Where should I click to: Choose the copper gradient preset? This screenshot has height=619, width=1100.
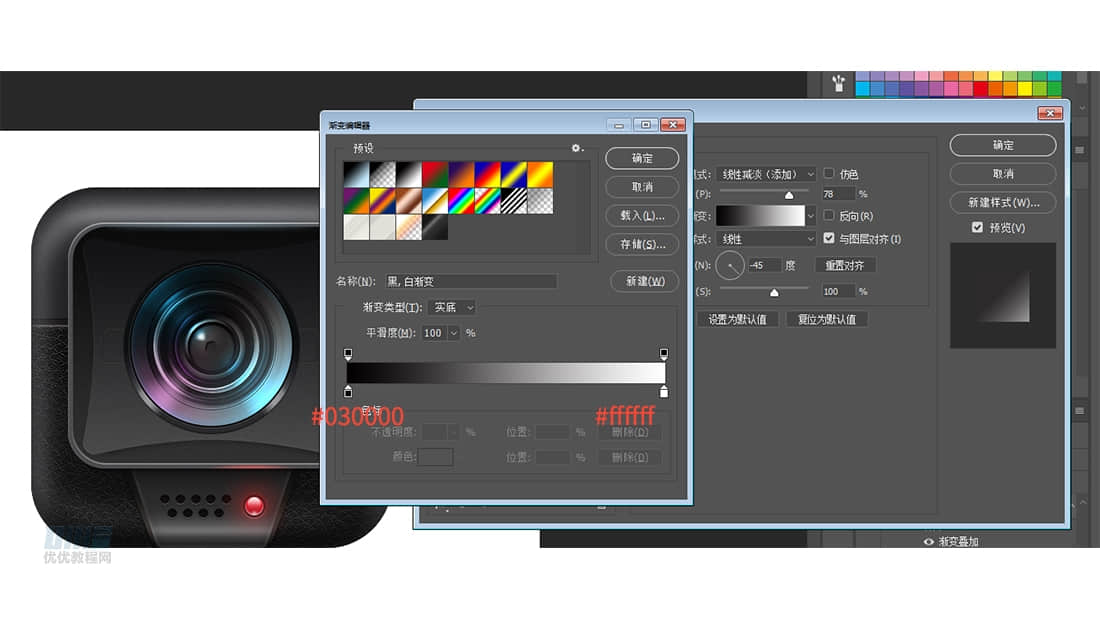click(x=409, y=201)
